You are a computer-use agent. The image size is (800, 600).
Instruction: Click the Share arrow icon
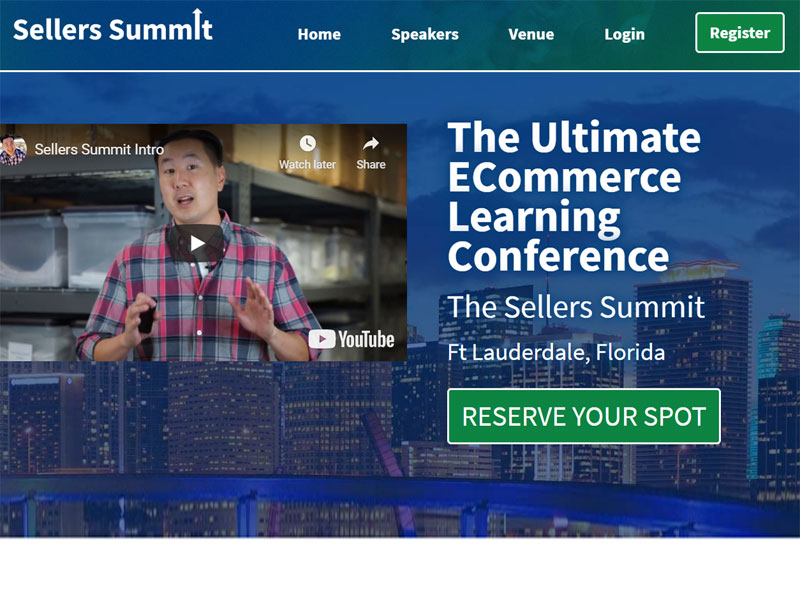371,143
